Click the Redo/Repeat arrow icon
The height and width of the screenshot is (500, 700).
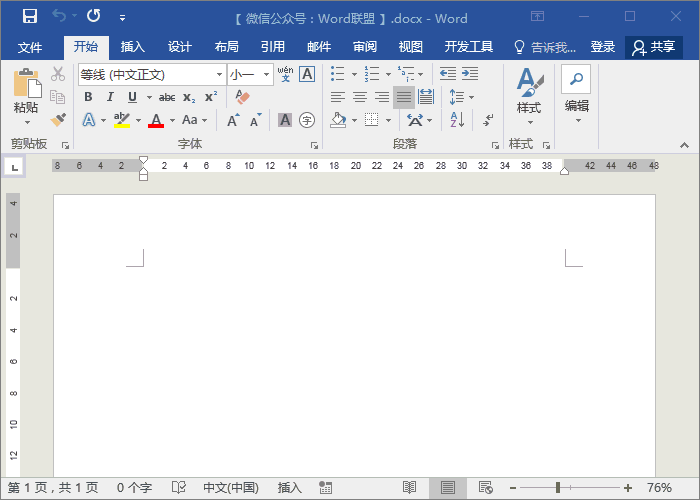pyautogui.click(x=93, y=16)
